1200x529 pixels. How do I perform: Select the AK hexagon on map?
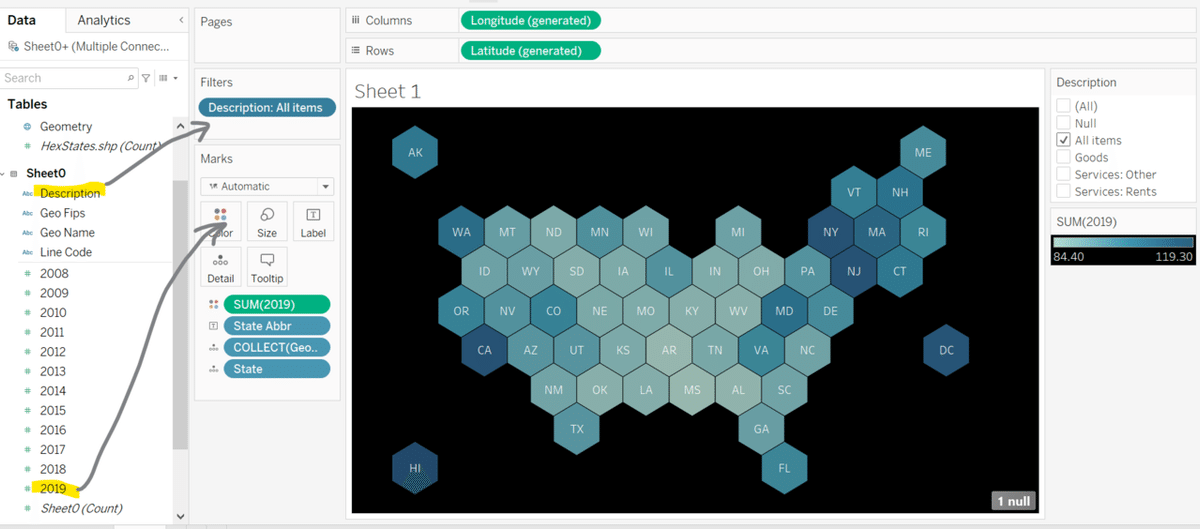pos(415,153)
